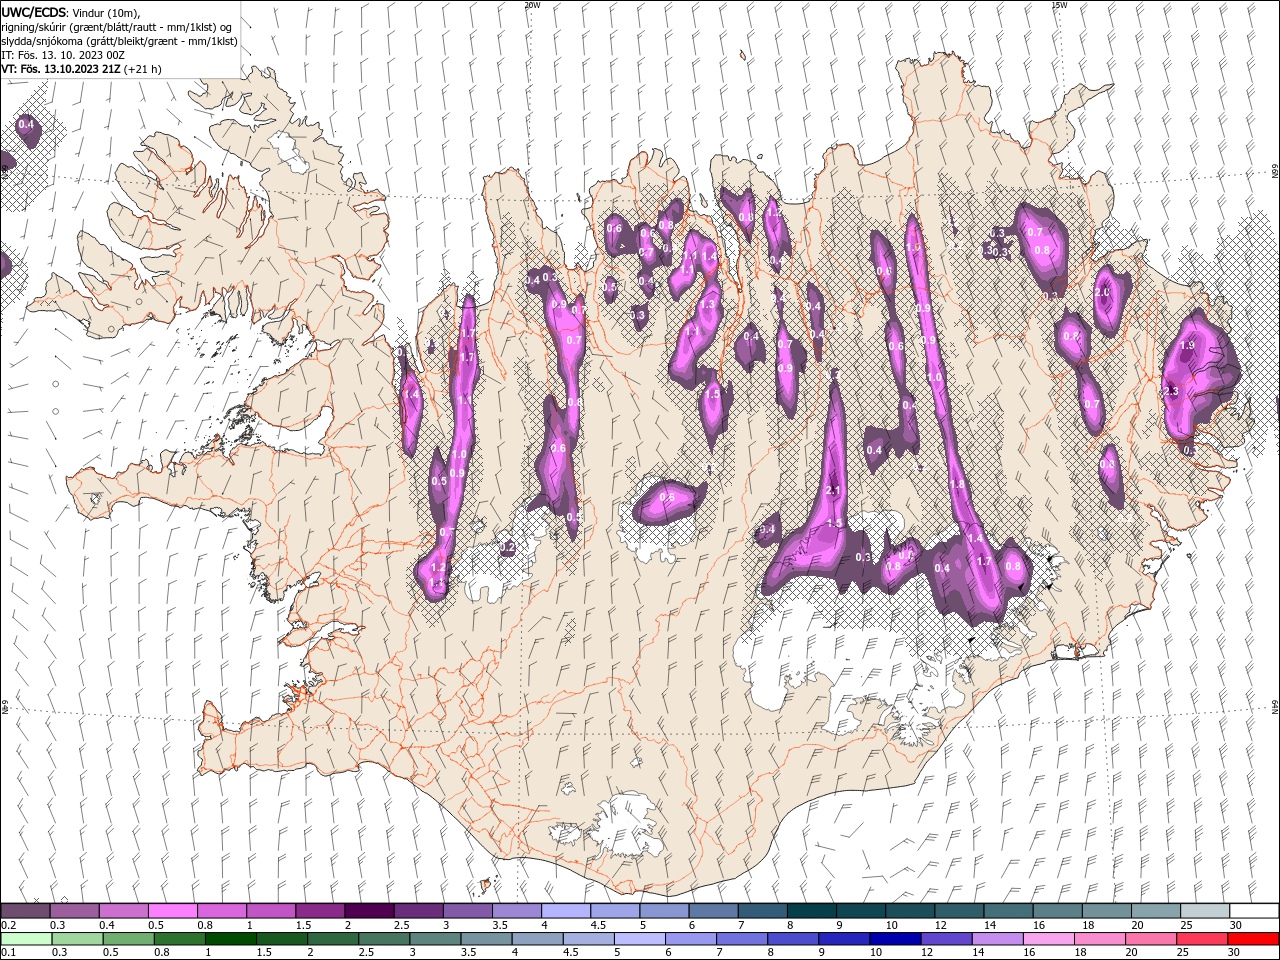Click lower legend swatch between 10 and 12
Screen dimensions: 1280x960
click(x=894, y=939)
